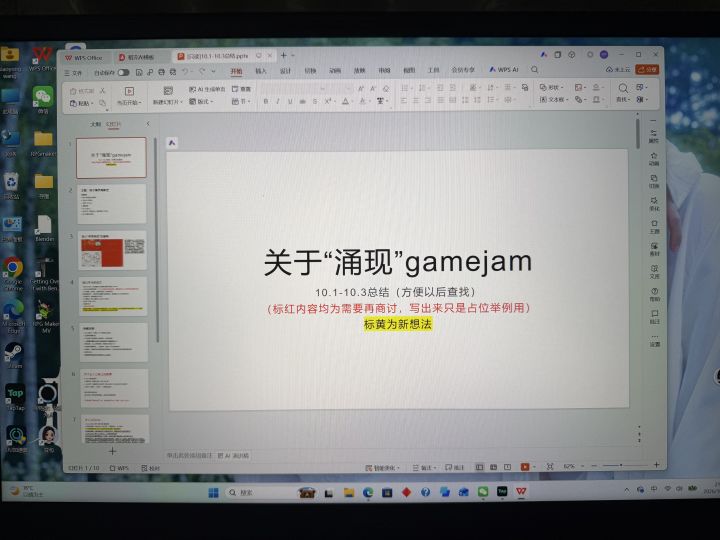720x540 pixels.
Task: Click the cut scissors icon
Action: pyautogui.click(x=102, y=91)
